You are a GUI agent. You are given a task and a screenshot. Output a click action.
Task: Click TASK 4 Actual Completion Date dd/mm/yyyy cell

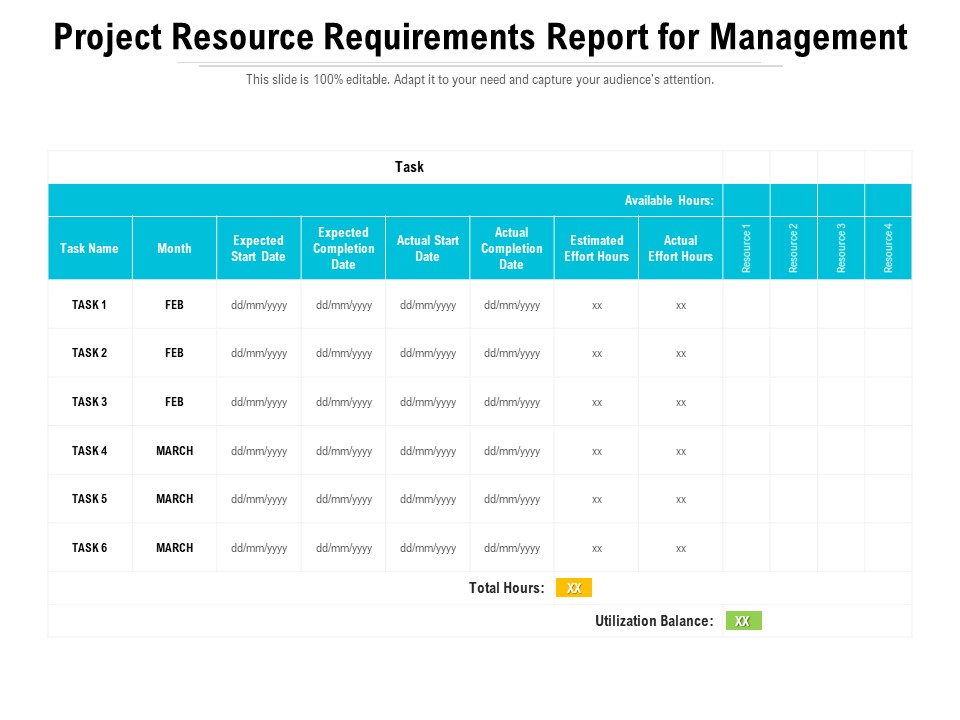coord(512,451)
